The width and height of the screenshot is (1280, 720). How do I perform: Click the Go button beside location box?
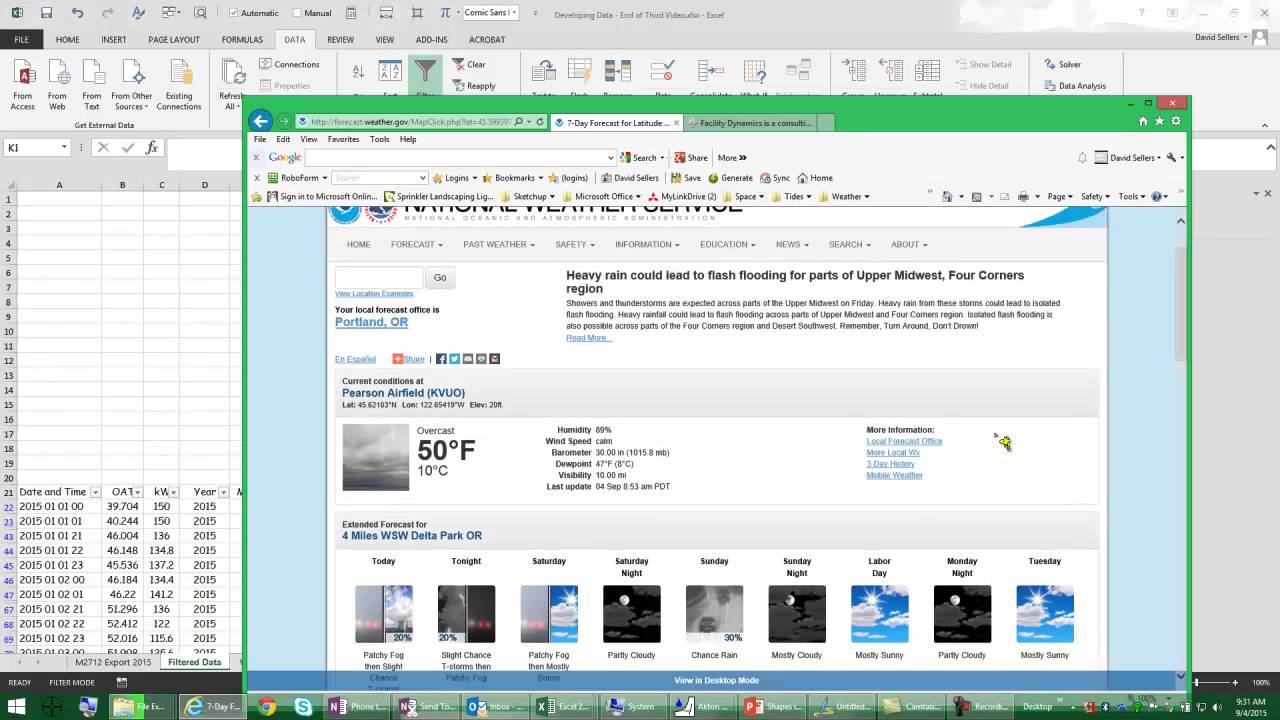440,277
